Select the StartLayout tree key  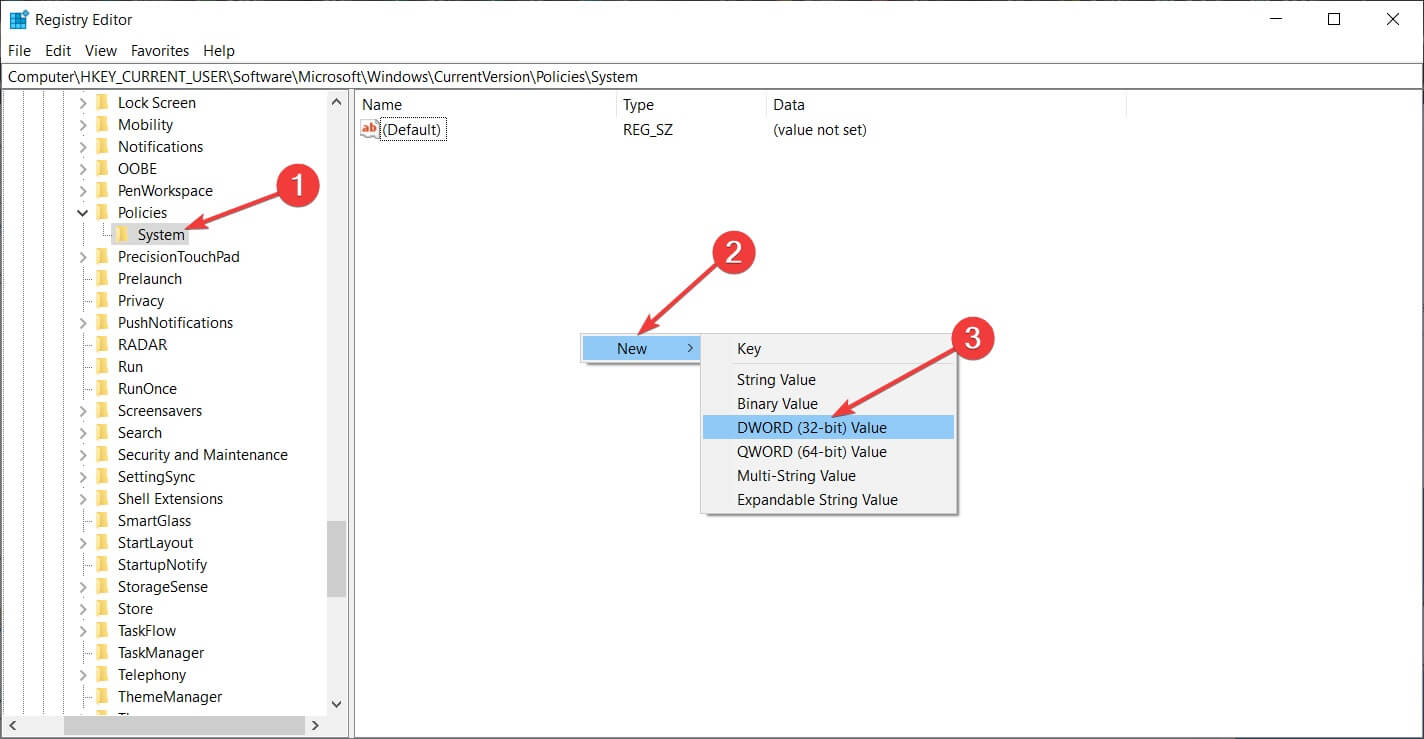pos(155,542)
